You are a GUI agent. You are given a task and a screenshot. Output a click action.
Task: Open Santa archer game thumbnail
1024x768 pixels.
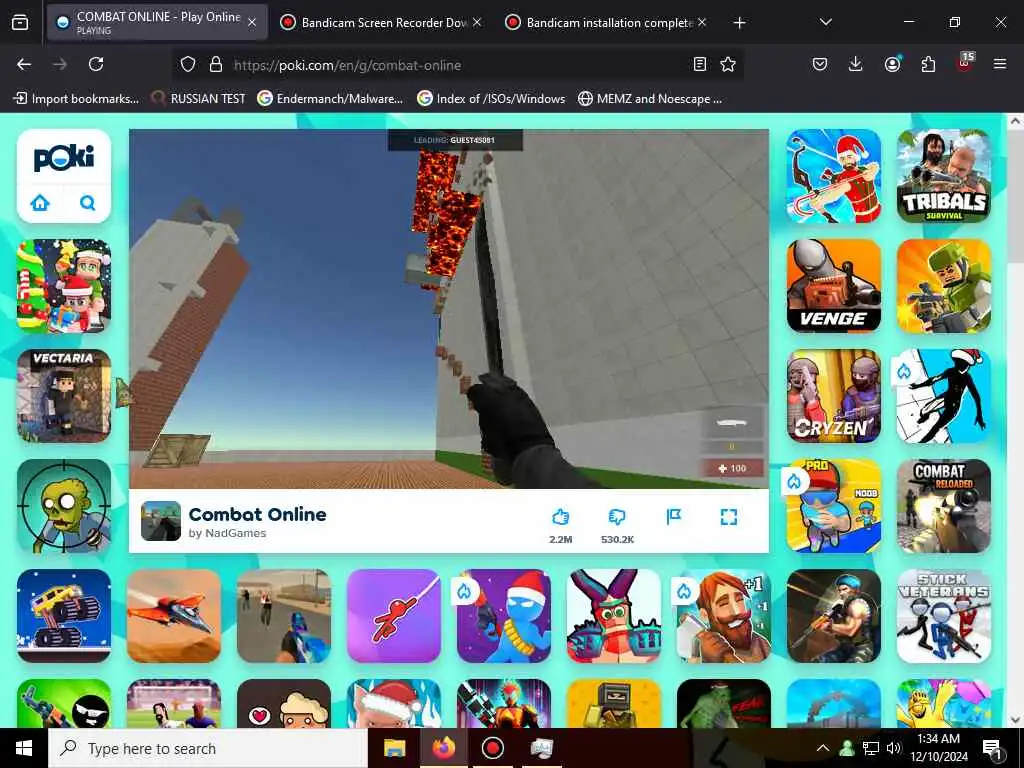click(834, 176)
